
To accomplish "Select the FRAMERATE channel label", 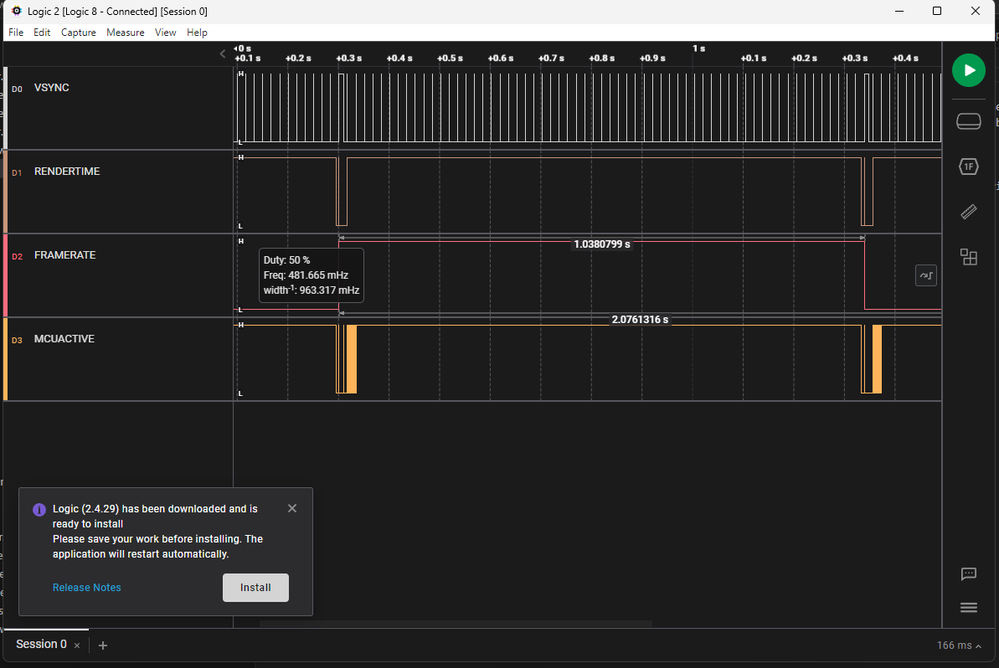I will tap(65, 255).
